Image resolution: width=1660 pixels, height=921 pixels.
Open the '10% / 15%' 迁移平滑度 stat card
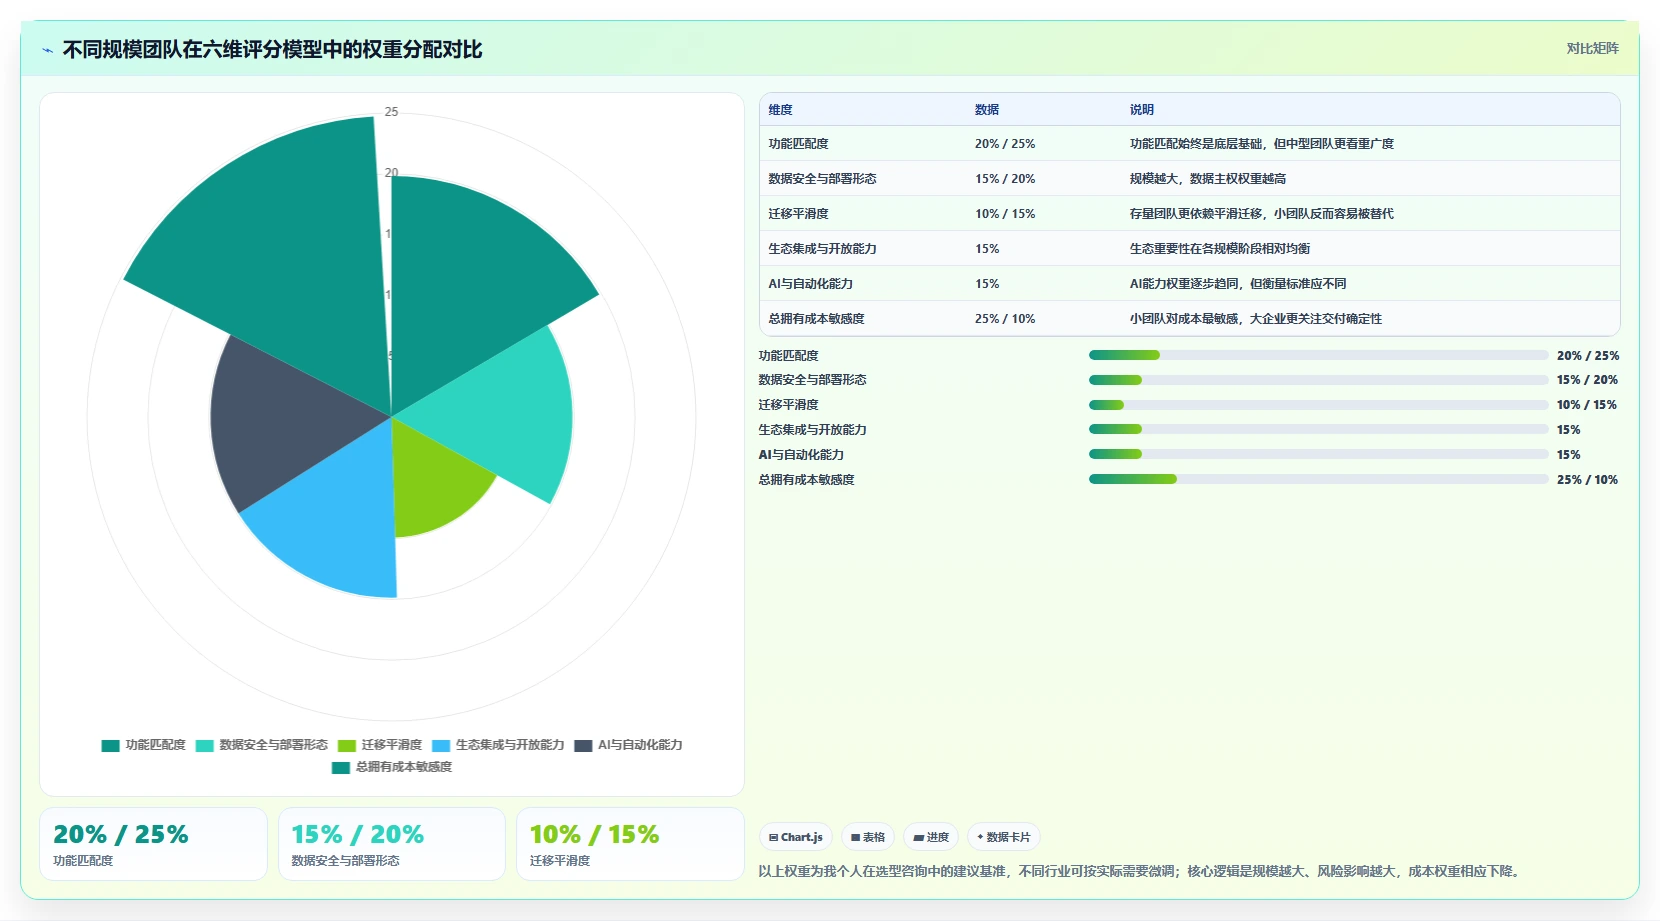tap(630, 844)
